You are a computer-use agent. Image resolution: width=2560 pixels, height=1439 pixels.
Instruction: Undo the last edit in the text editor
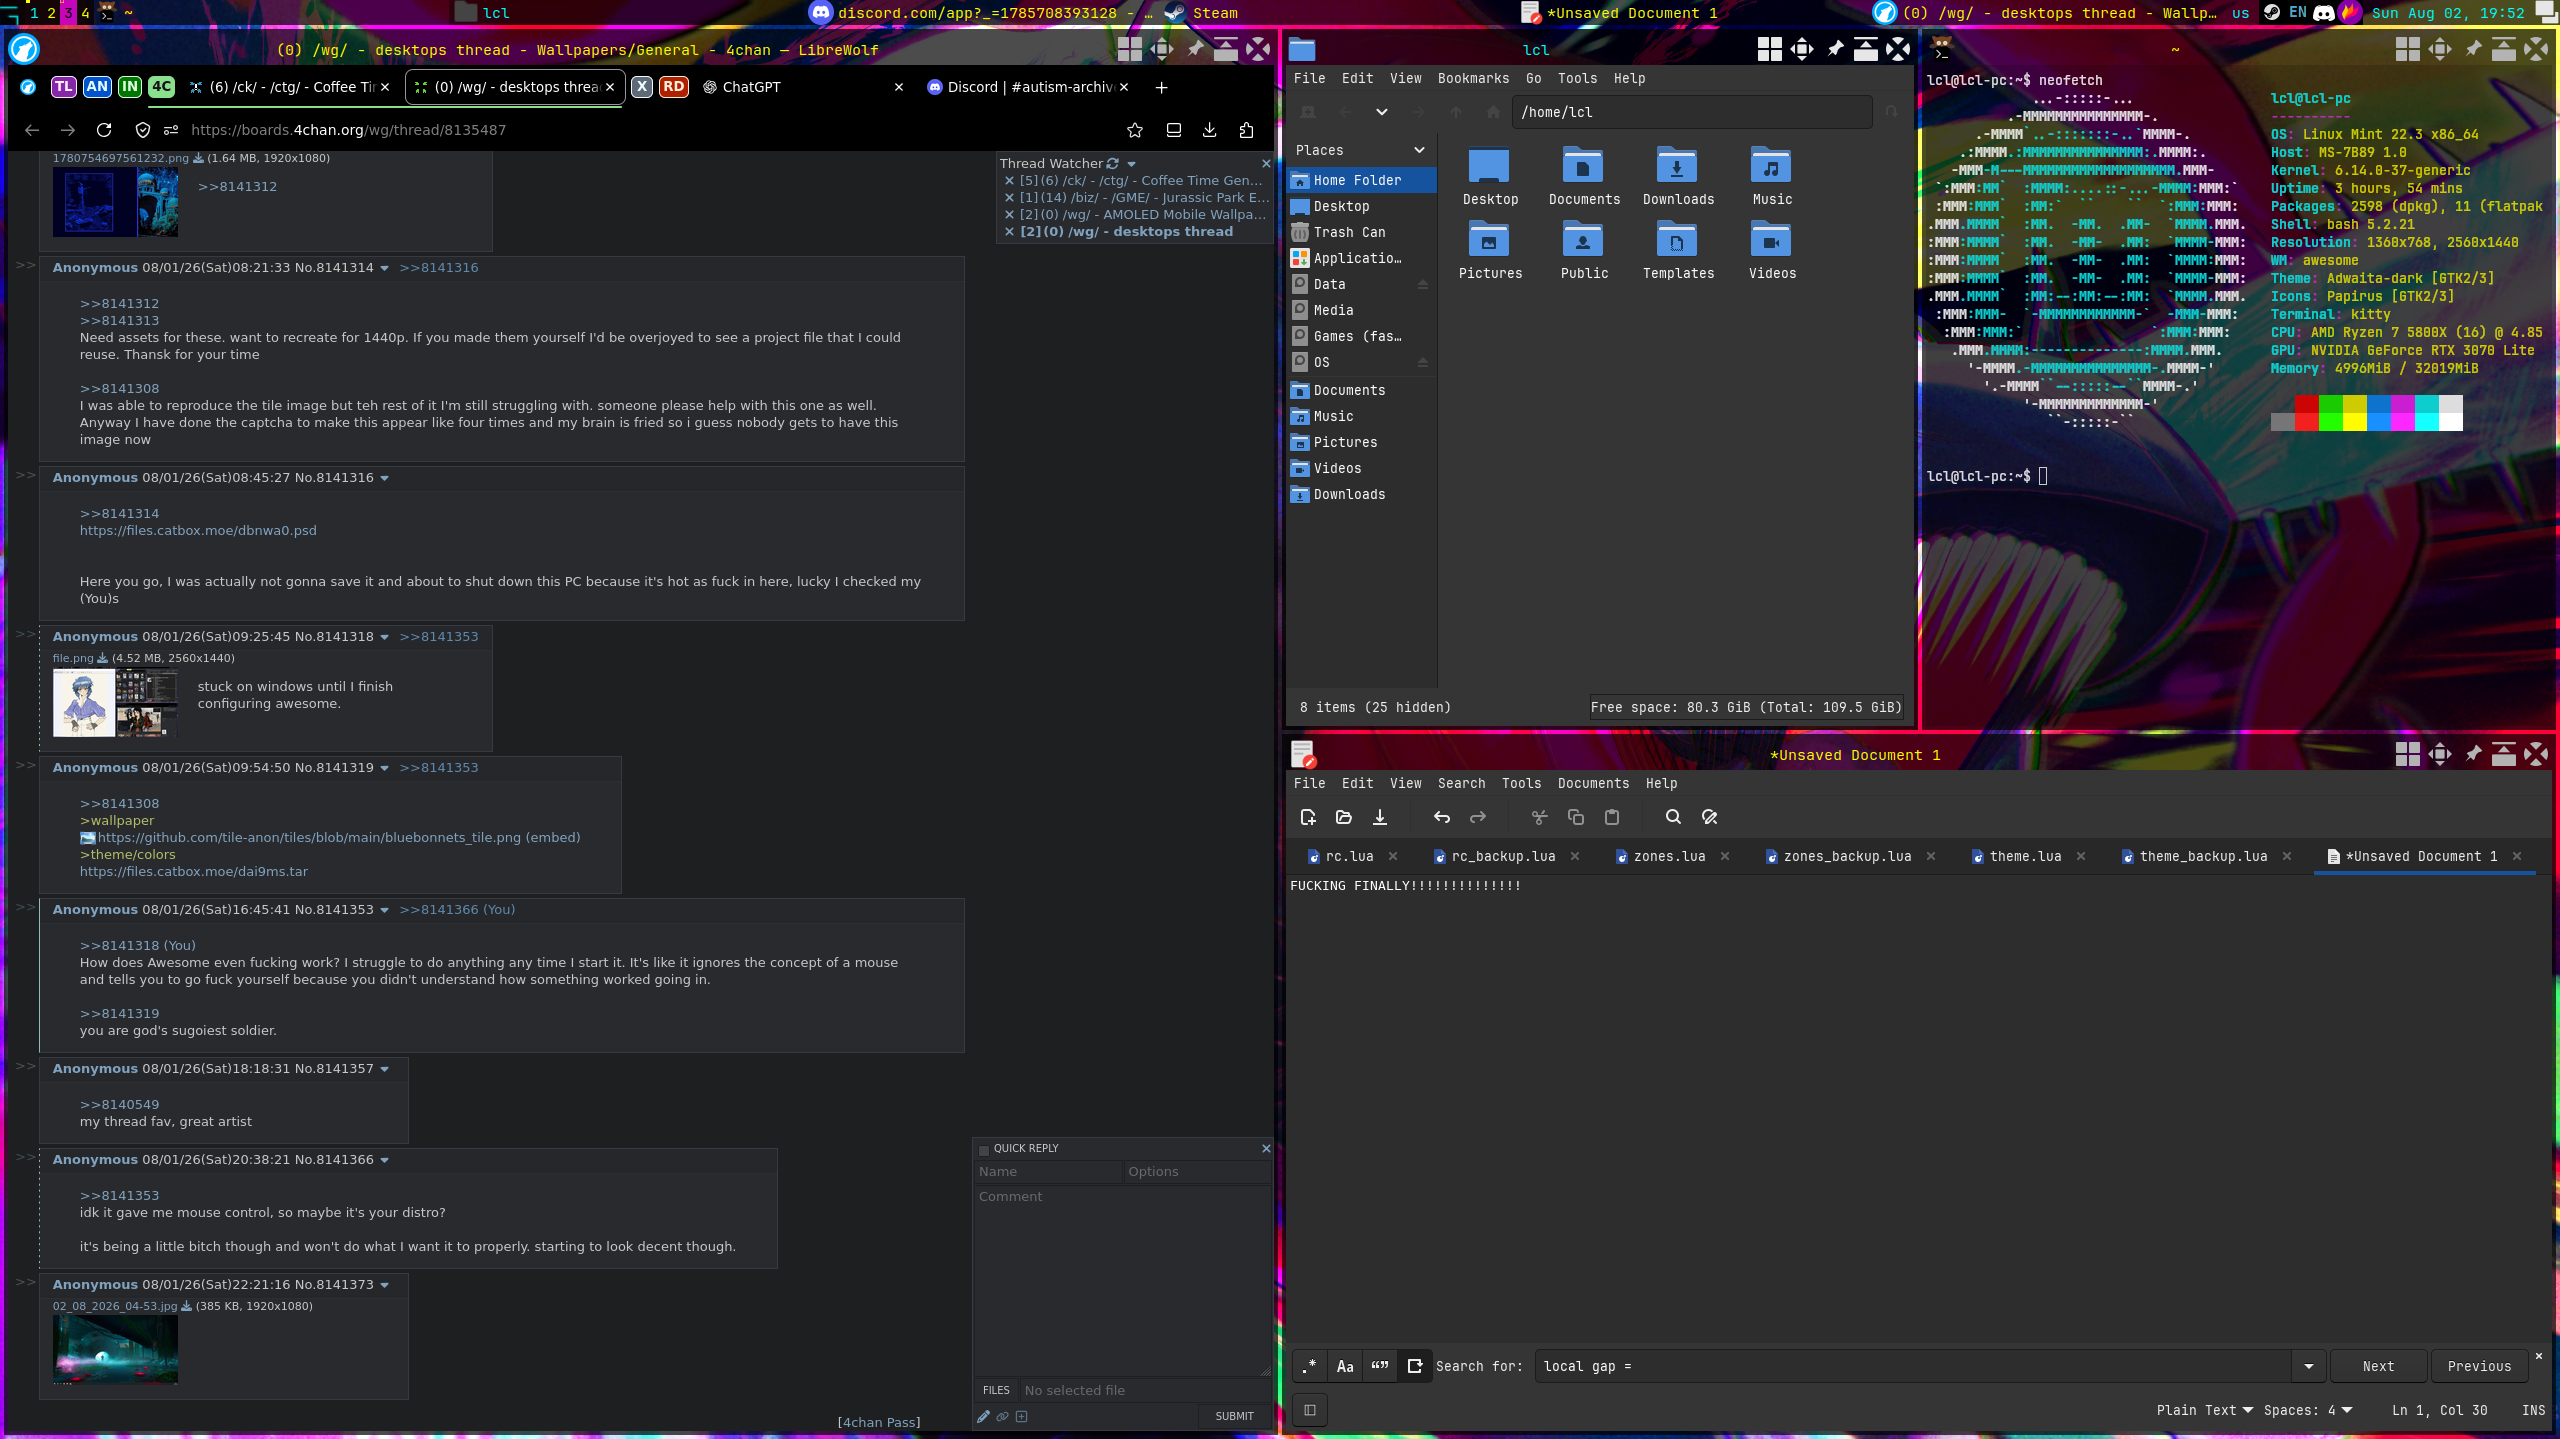click(1442, 817)
